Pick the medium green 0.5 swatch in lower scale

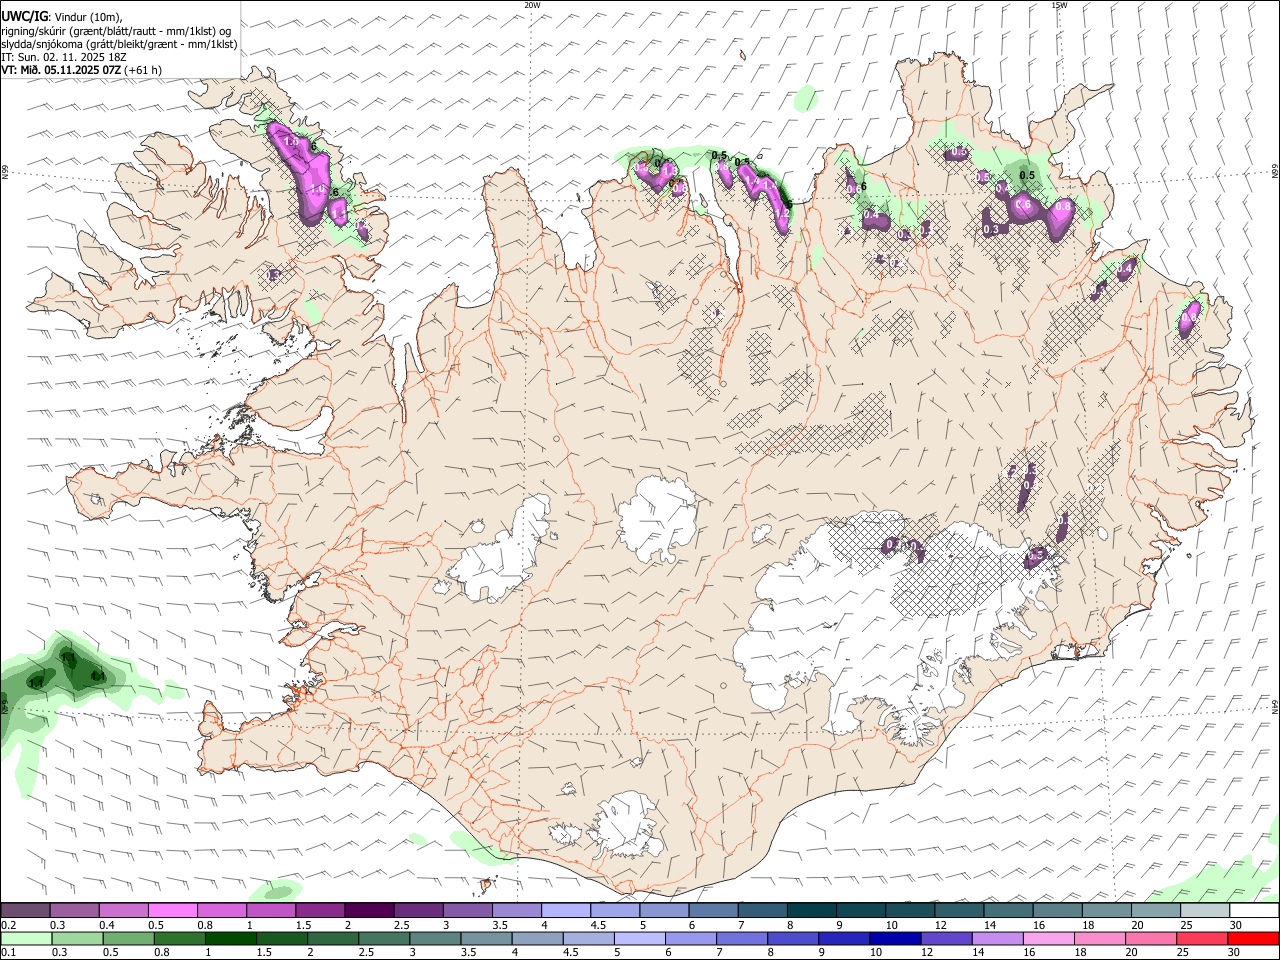pos(128,938)
